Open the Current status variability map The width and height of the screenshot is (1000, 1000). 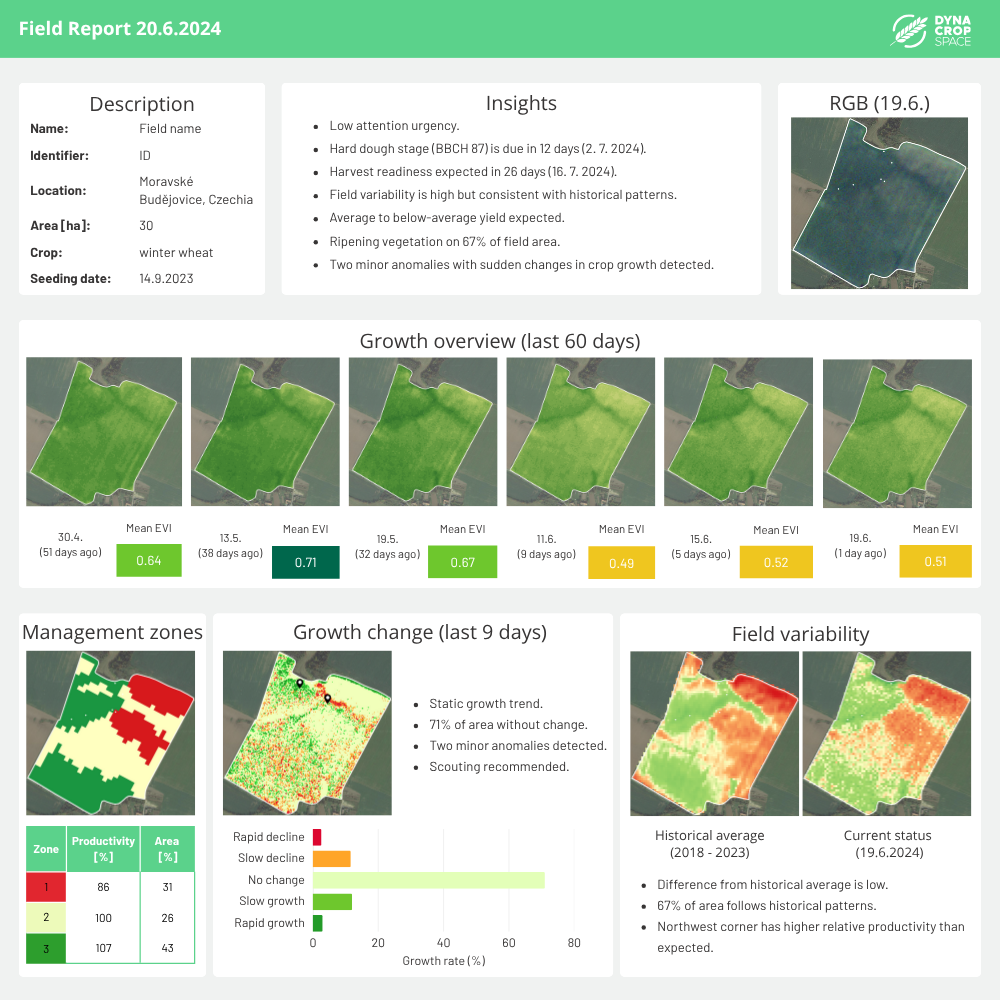point(886,733)
